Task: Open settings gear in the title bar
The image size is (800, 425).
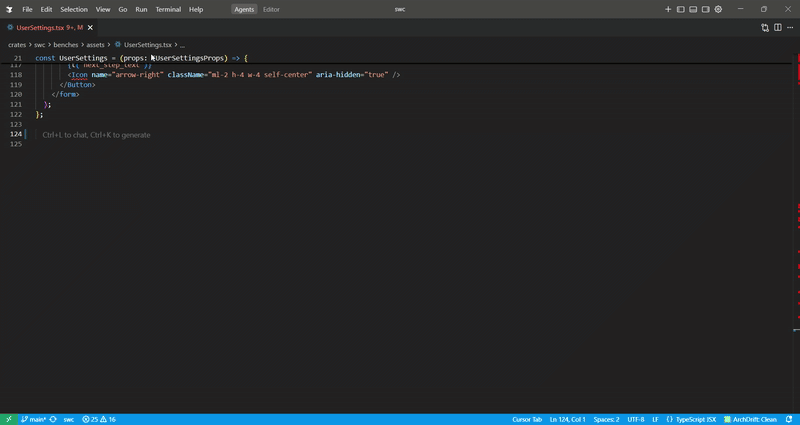Action: 718,9
